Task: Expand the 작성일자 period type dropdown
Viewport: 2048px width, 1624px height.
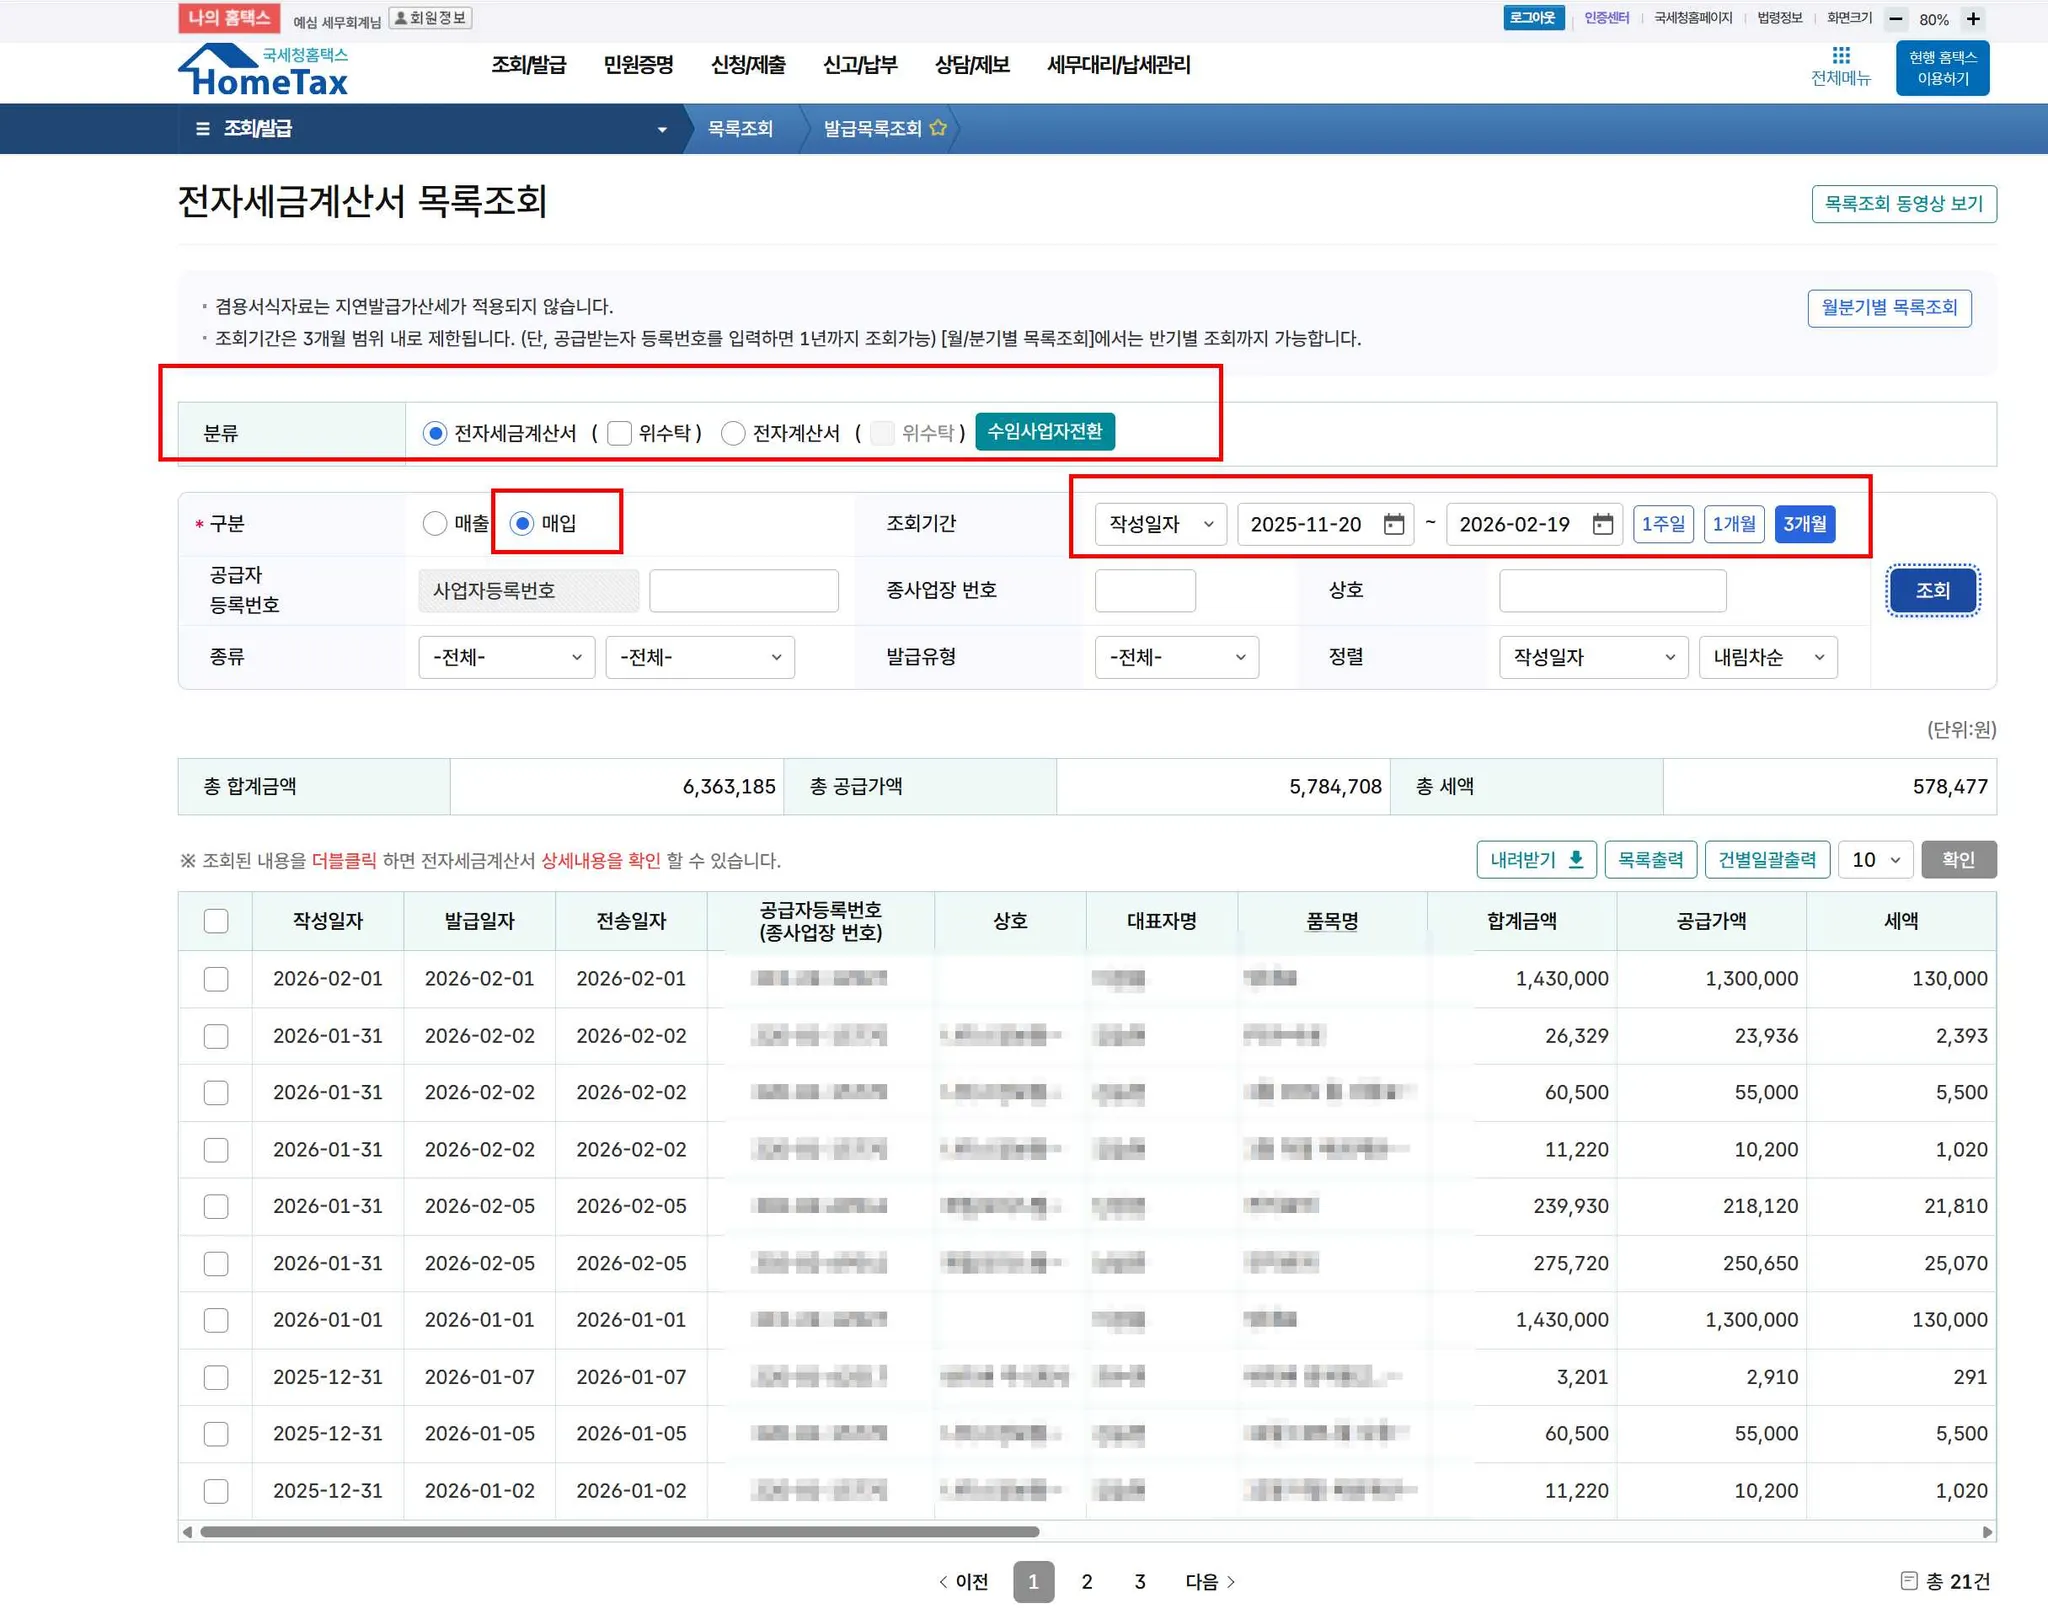Action: tap(1160, 524)
